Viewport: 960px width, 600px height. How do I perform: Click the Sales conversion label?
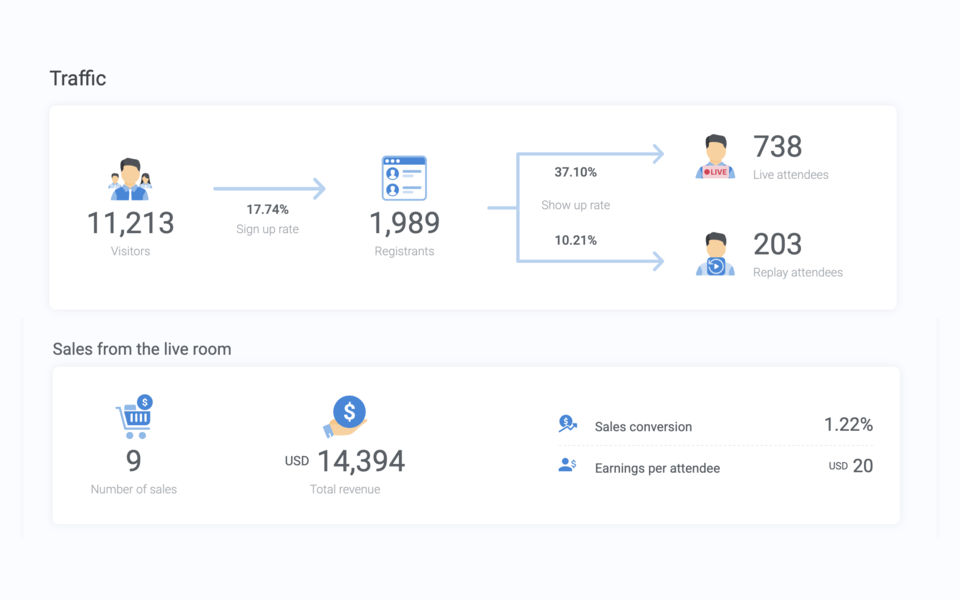click(643, 427)
